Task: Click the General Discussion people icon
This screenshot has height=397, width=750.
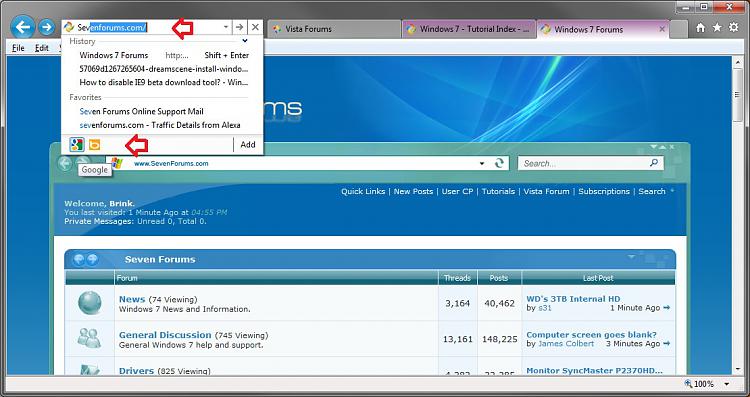Action: (x=90, y=338)
